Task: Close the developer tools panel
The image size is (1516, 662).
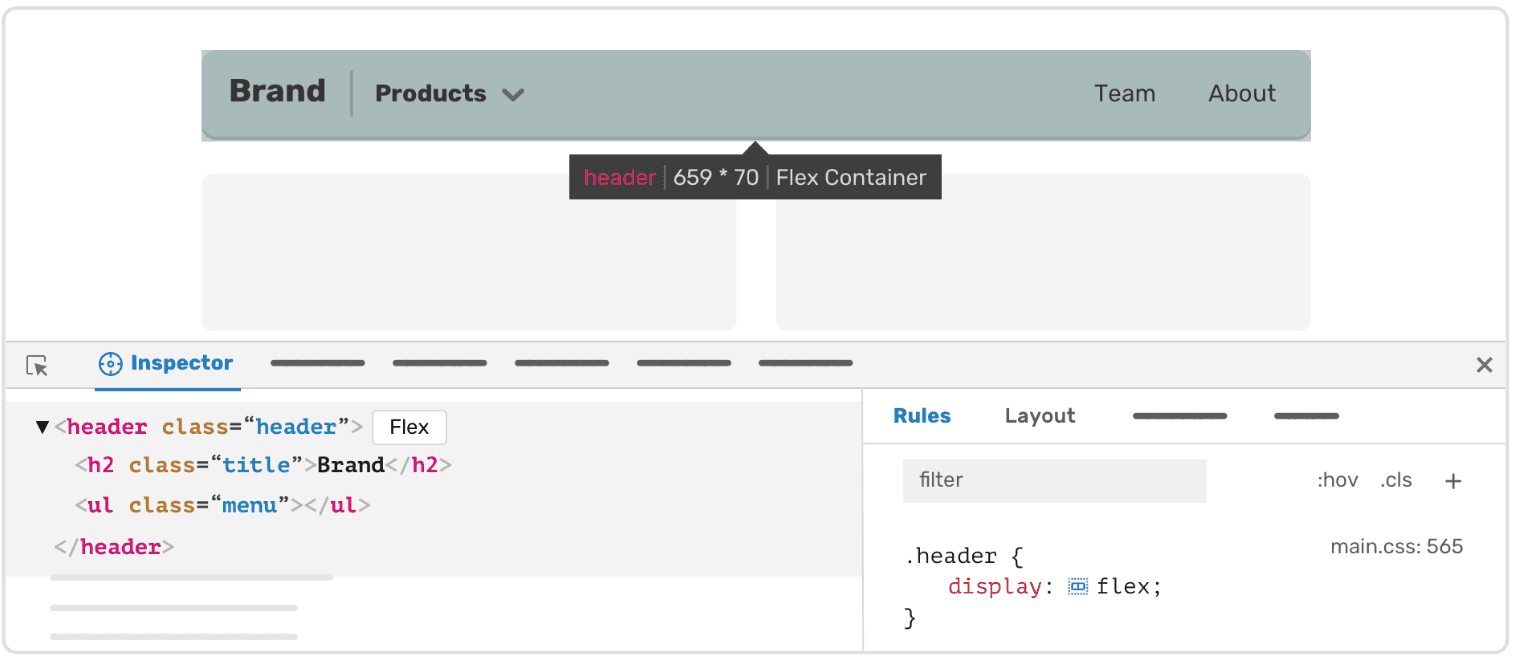Action: [1484, 365]
